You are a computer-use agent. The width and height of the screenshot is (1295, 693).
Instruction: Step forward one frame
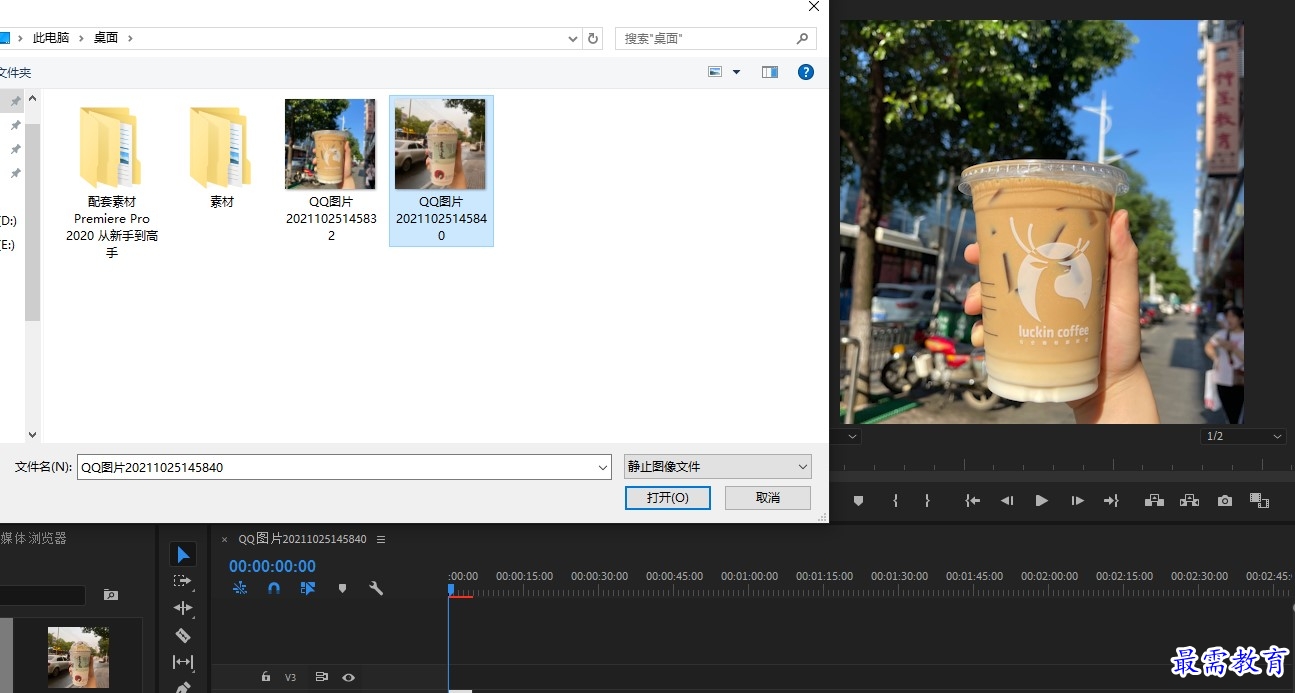(1077, 500)
